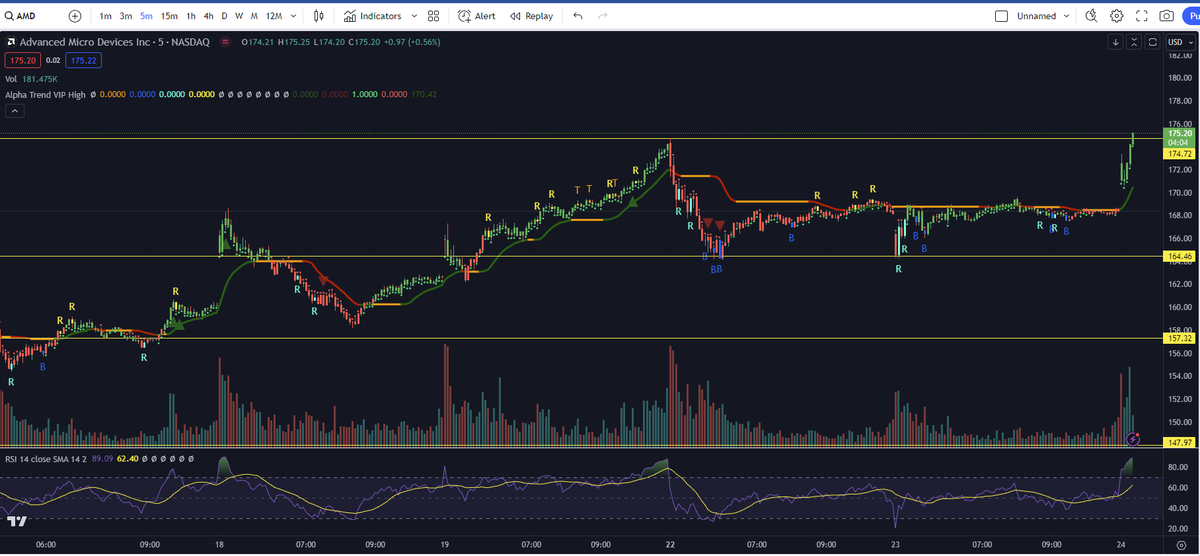The image size is (1200, 556).
Task: Click the down-arrow pane button above the price scale
Action: click(1116, 42)
